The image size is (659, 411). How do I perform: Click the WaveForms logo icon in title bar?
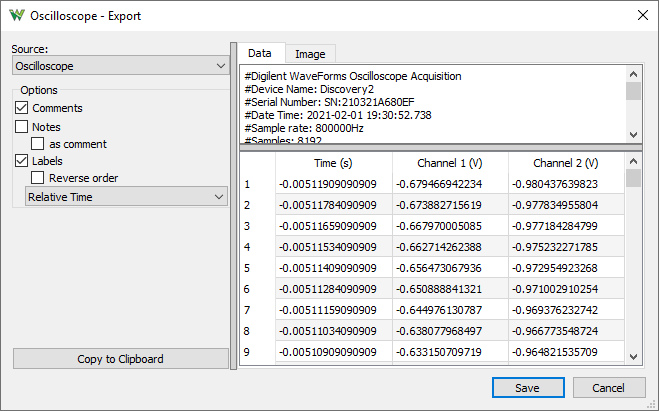click(x=16, y=15)
